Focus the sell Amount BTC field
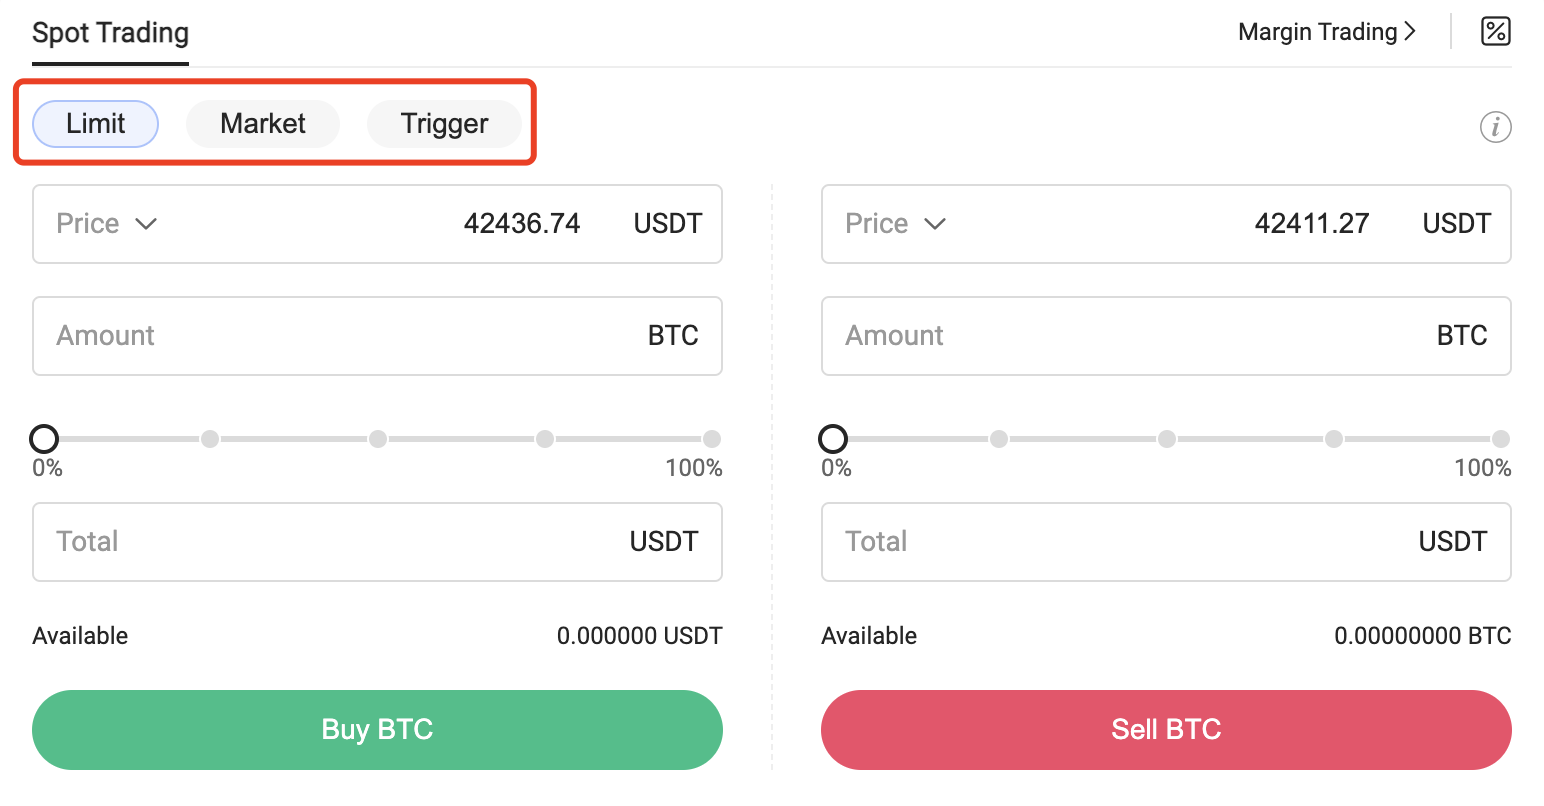 point(1166,336)
